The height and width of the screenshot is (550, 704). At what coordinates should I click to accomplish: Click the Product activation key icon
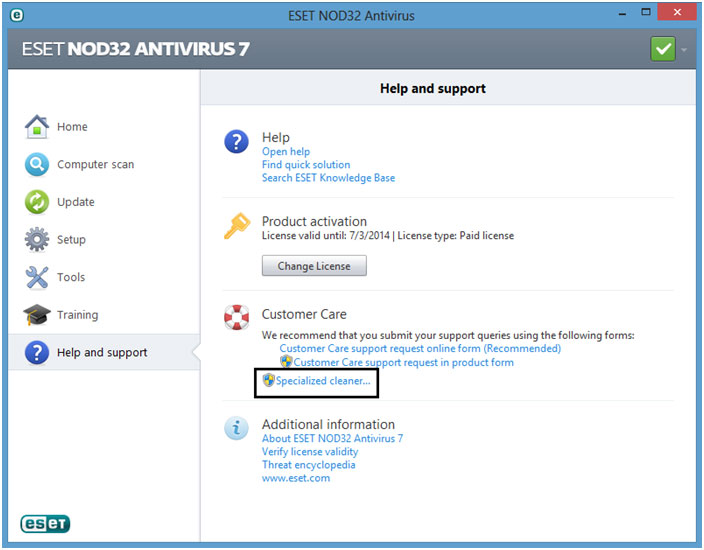click(237, 225)
